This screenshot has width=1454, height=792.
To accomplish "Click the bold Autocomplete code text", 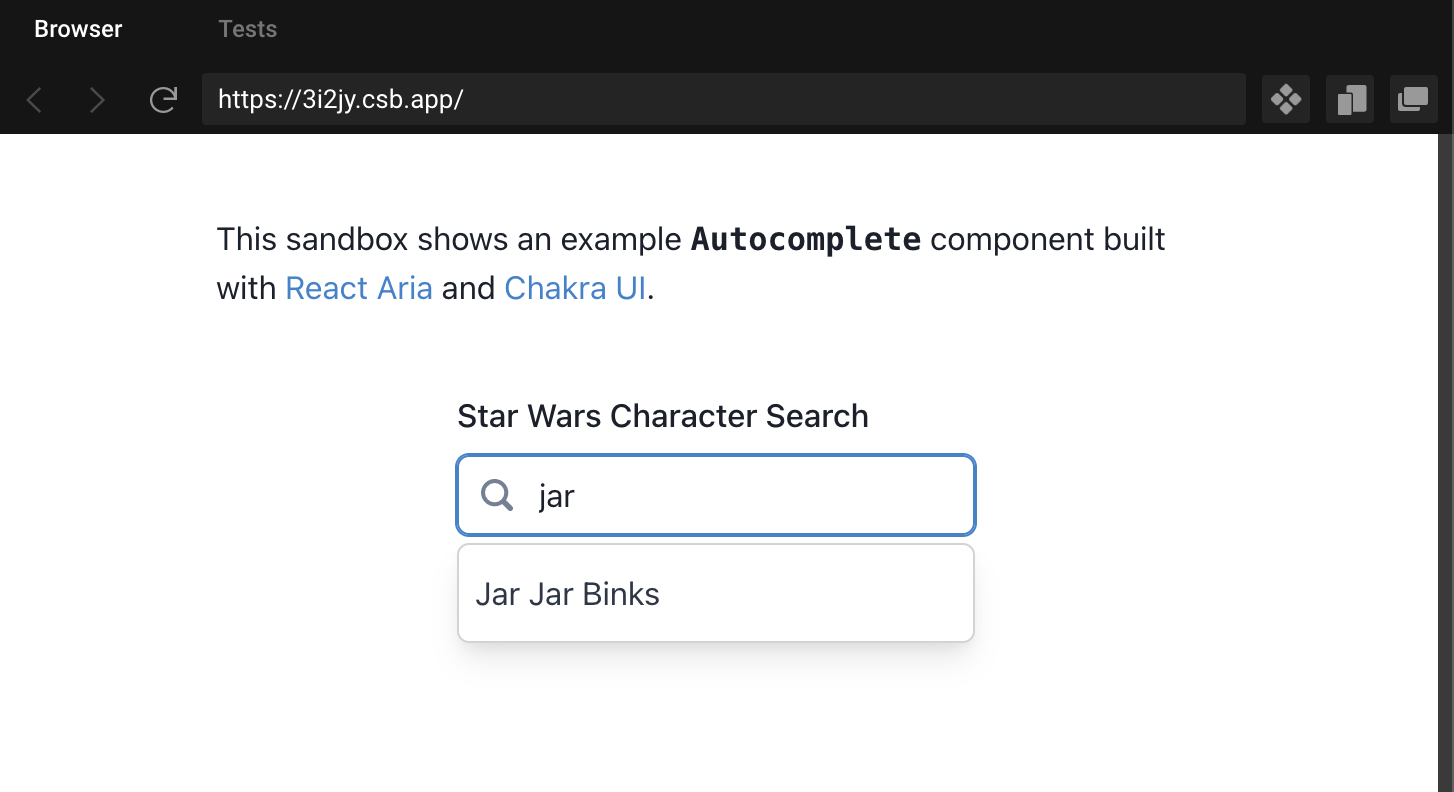I will (x=806, y=240).
